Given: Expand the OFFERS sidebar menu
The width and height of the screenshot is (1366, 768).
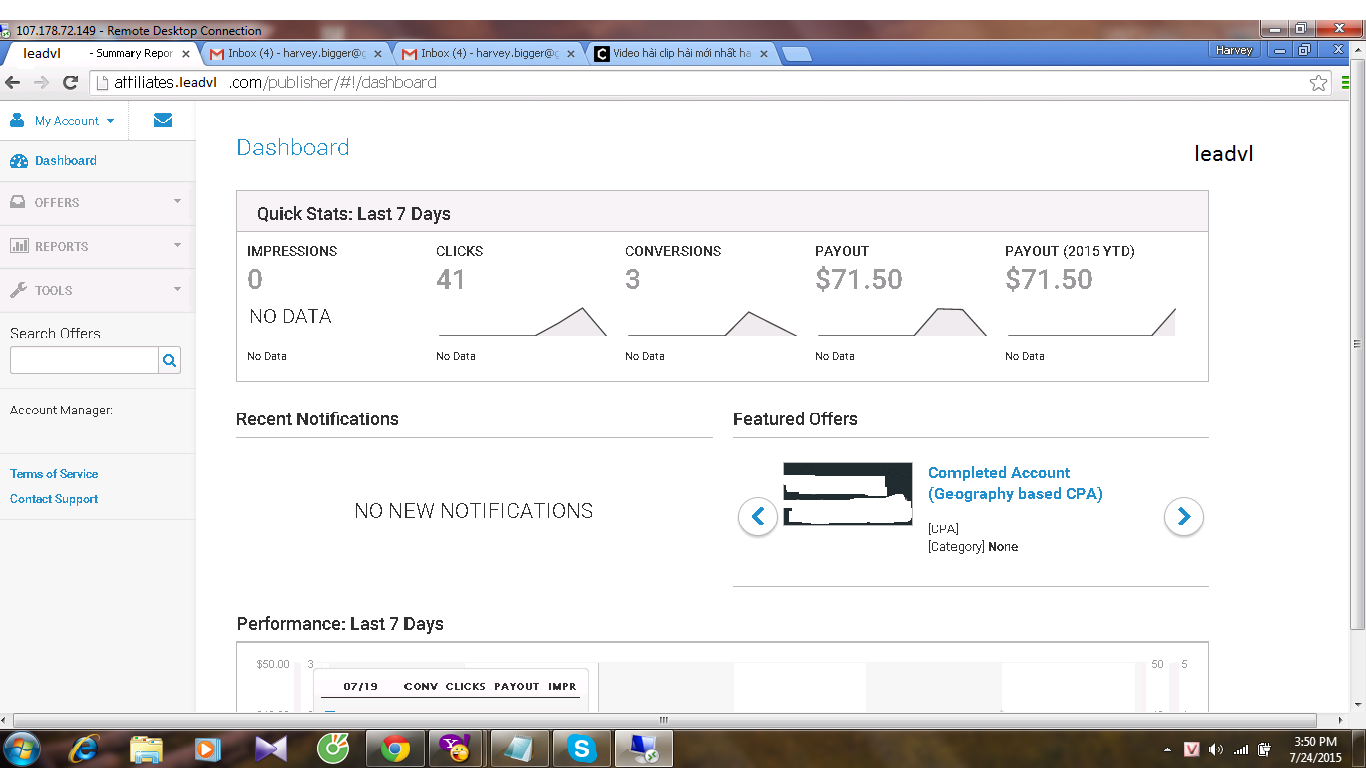Looking at the screenshot, I should click(x=97, y=202).
